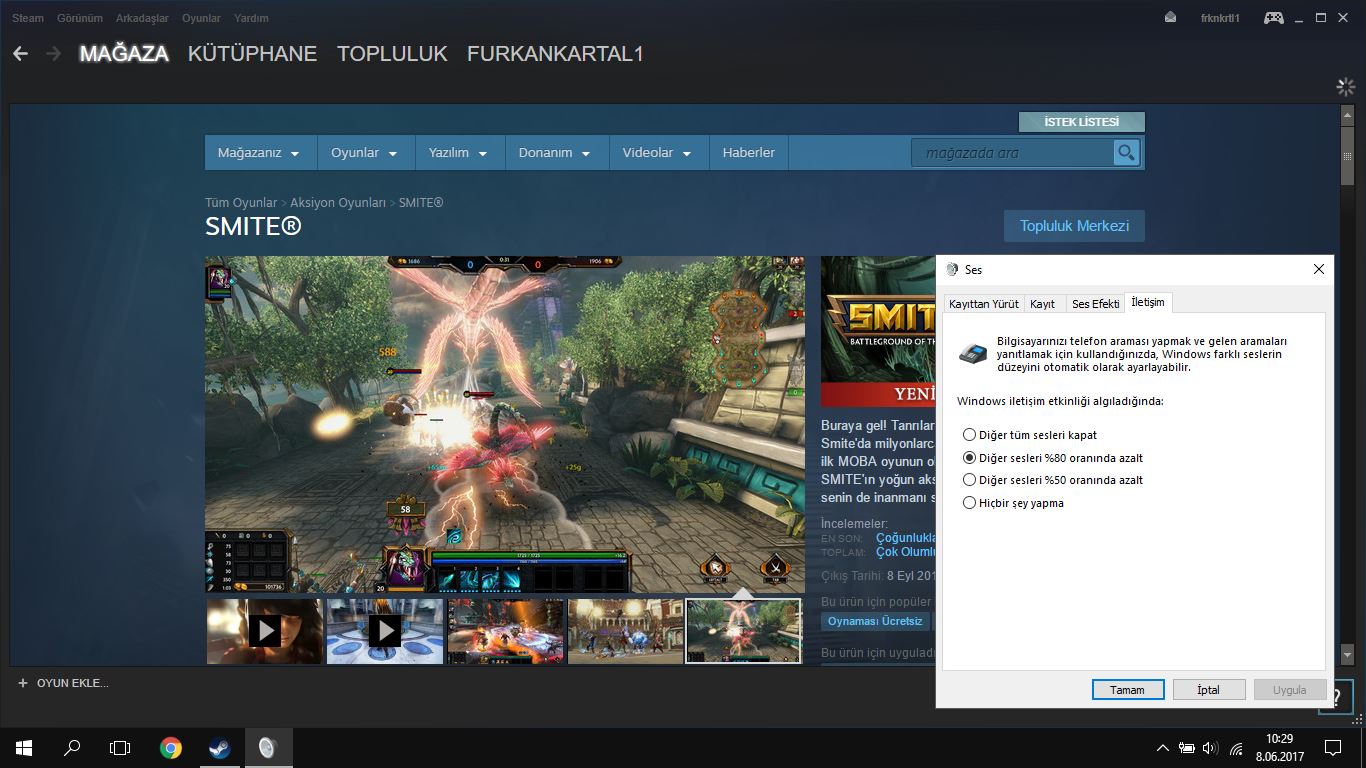This screenshot has width=1366, height=768.
Task: Open the FURKANKARTAL1 profile section
Action: tap(555, 54)
